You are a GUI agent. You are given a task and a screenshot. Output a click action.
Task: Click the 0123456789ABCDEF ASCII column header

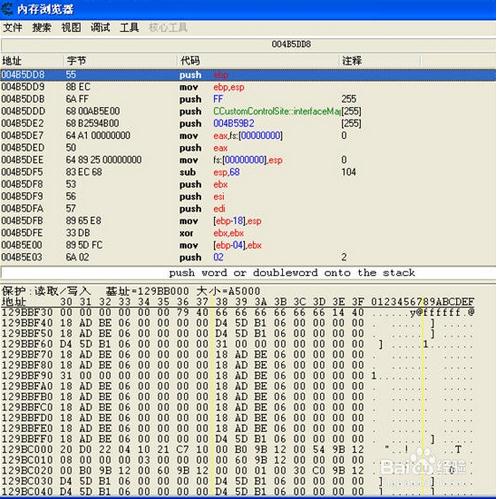coord(423,302)
